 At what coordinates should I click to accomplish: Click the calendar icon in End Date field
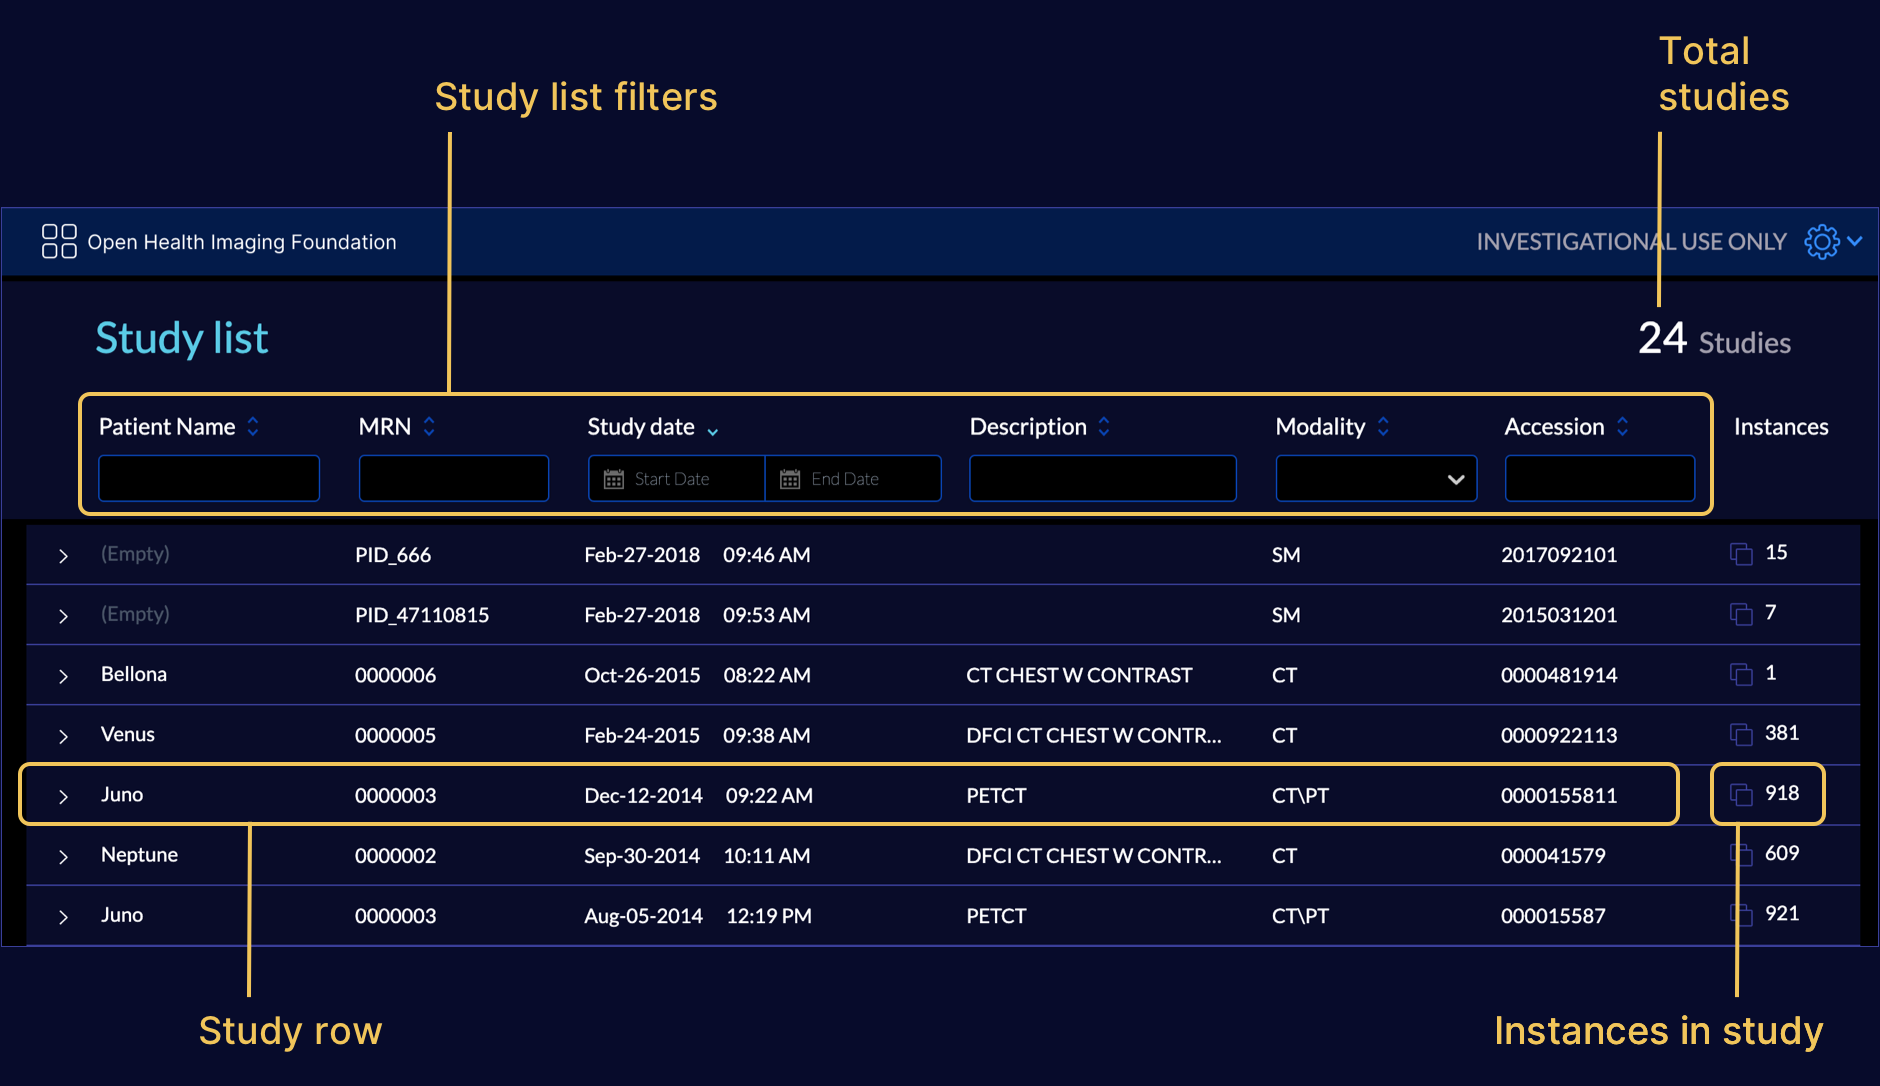tap(790, 478)
